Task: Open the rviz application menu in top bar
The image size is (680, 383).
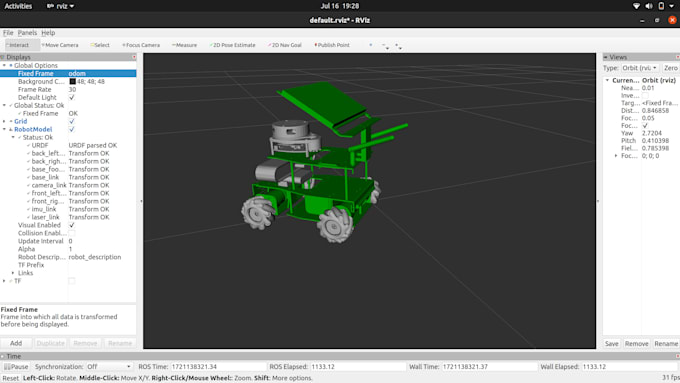Action: (x=60, y=6)
